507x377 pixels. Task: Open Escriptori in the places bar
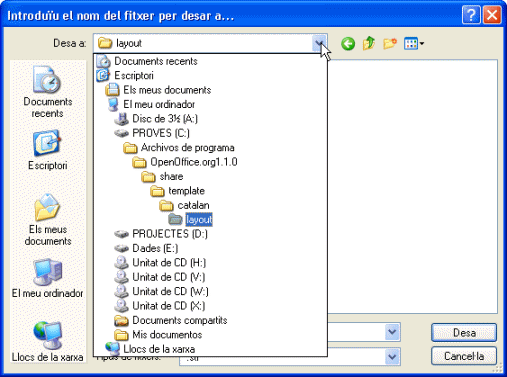[x=47, y=150]
